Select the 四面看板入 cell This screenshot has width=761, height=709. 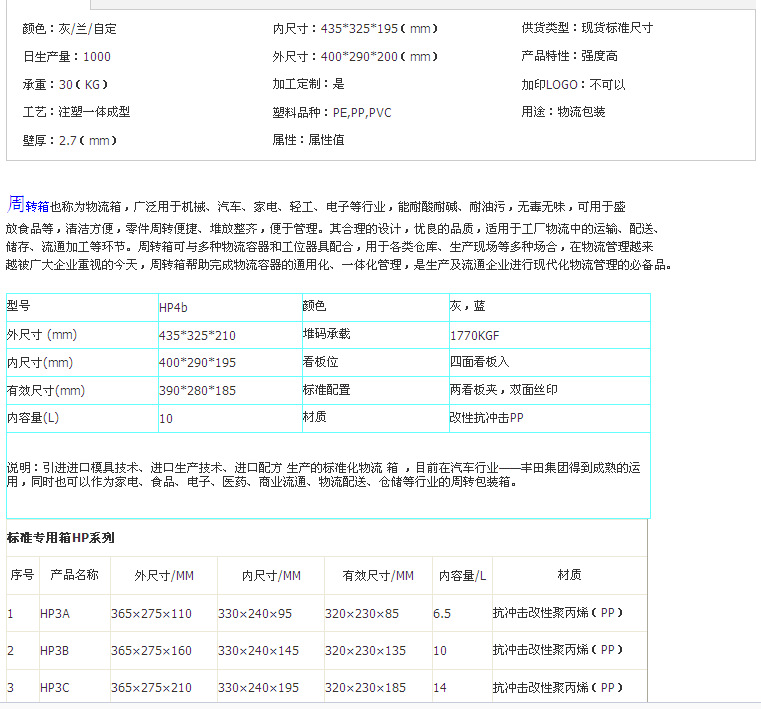[550, 363]
